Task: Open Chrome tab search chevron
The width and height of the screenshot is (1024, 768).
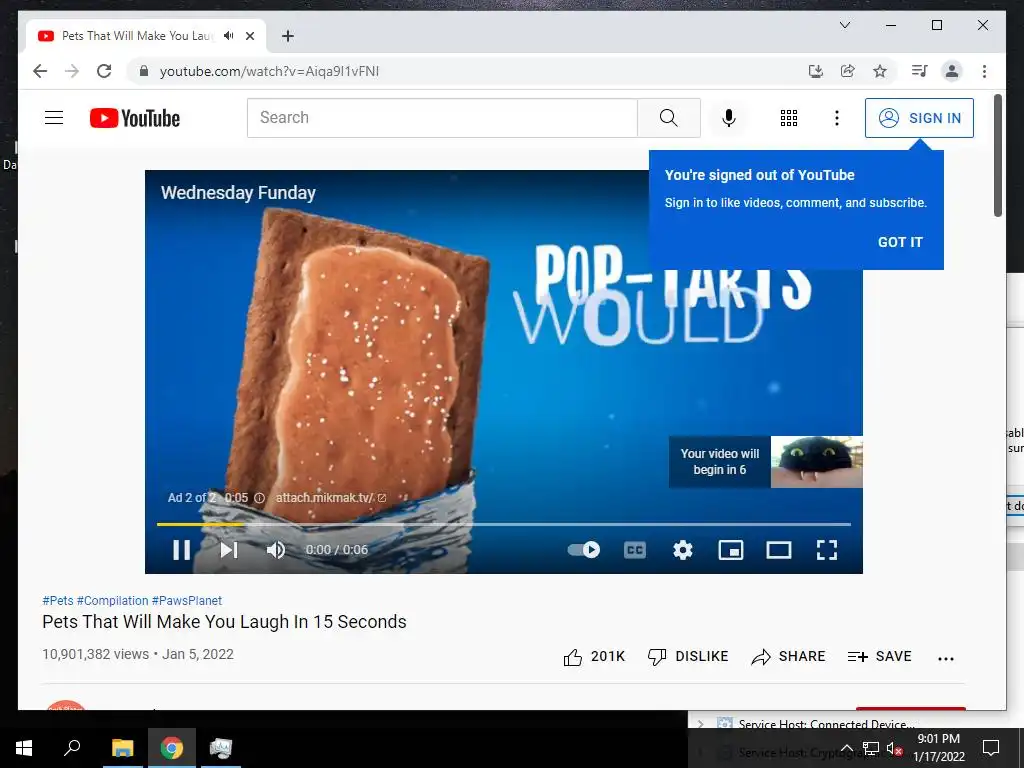Action: point(844,25)
